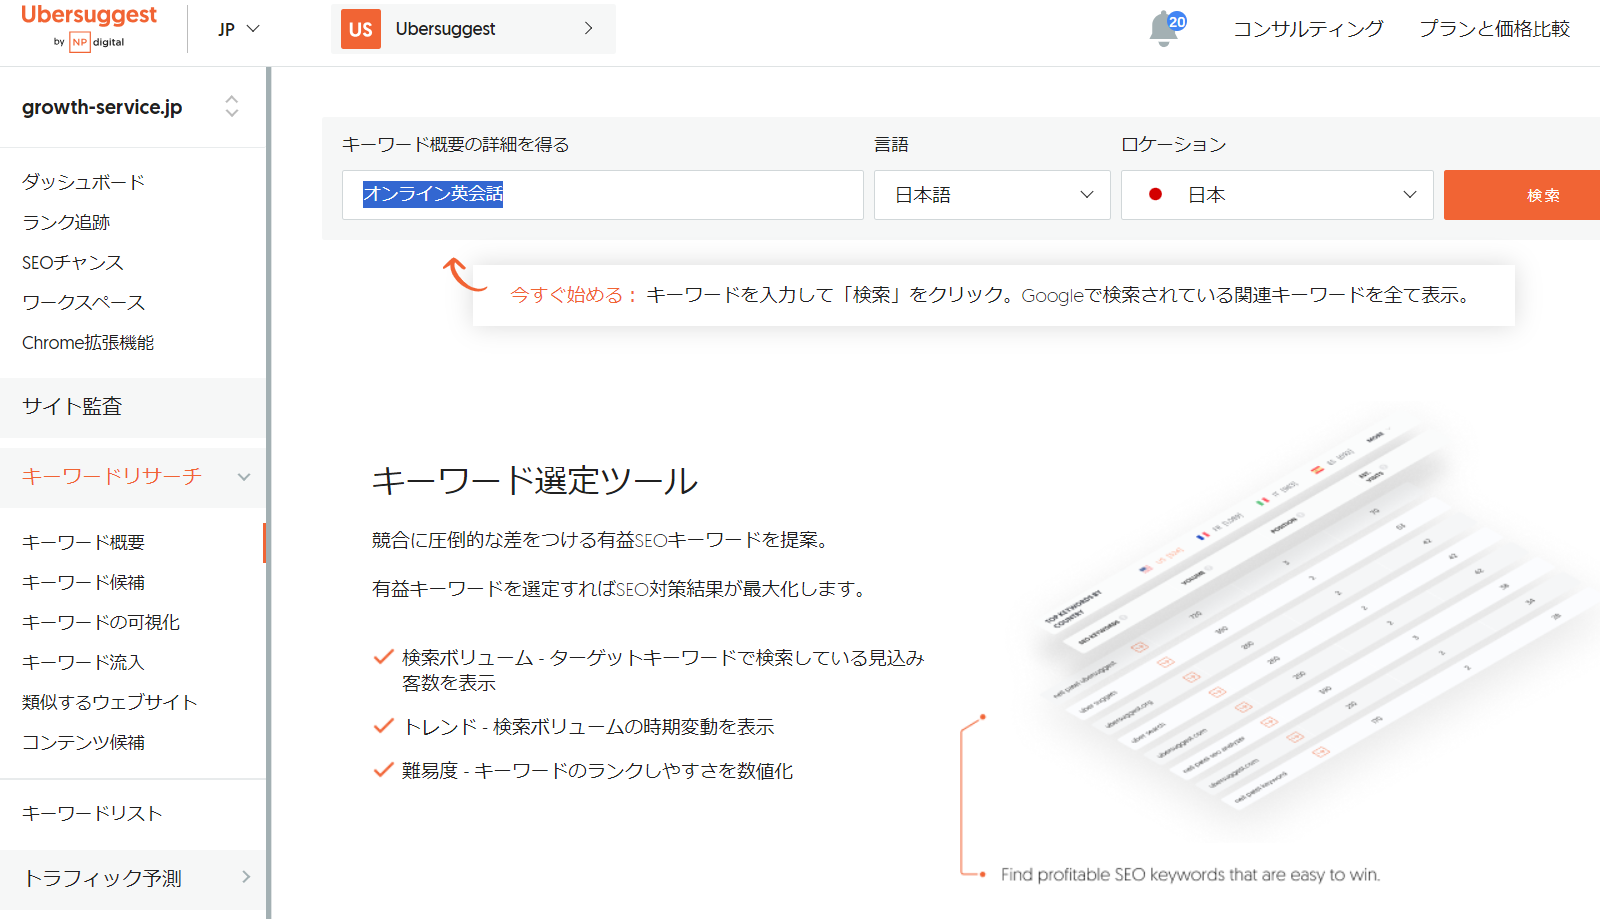Open SEOチャンス in the sidebar
The width and height of the screenshot is (1600, 919).
click(x=73, y=262)
